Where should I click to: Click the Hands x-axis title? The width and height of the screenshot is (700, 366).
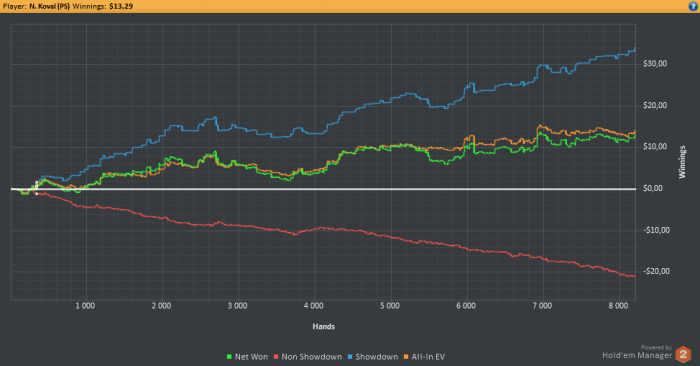pyautogui.click(x=324, y=327)
